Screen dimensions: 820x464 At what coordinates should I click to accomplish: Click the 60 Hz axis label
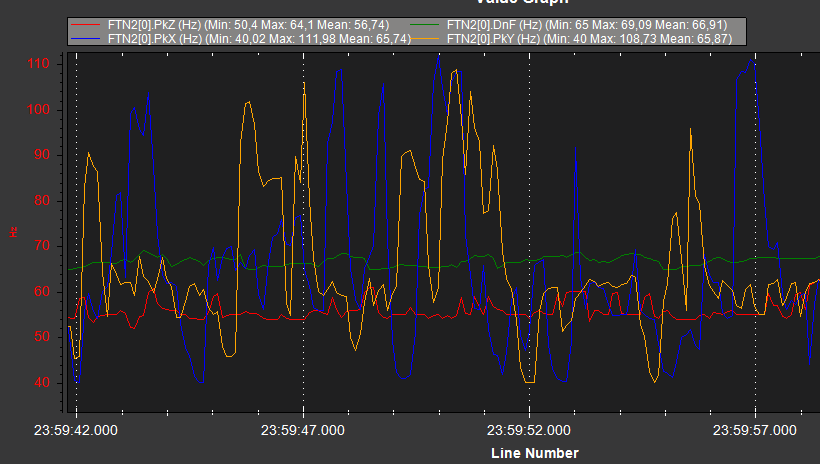pos(42,291)
